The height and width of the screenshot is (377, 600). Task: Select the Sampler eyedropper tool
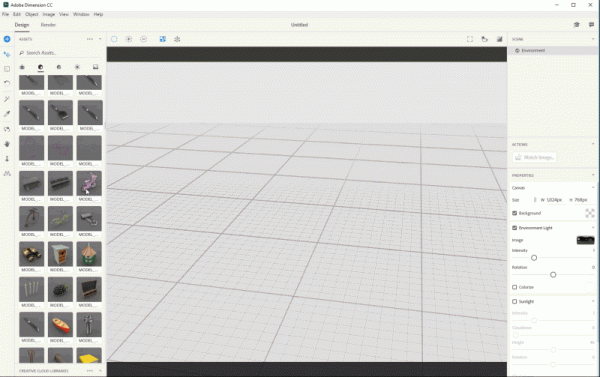point(7,114)
